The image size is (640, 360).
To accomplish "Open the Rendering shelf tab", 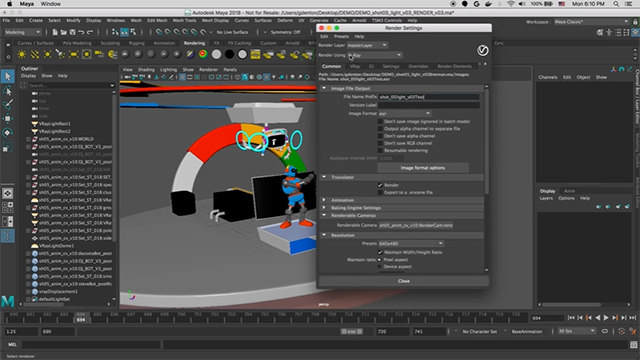I will pos(194,43).
